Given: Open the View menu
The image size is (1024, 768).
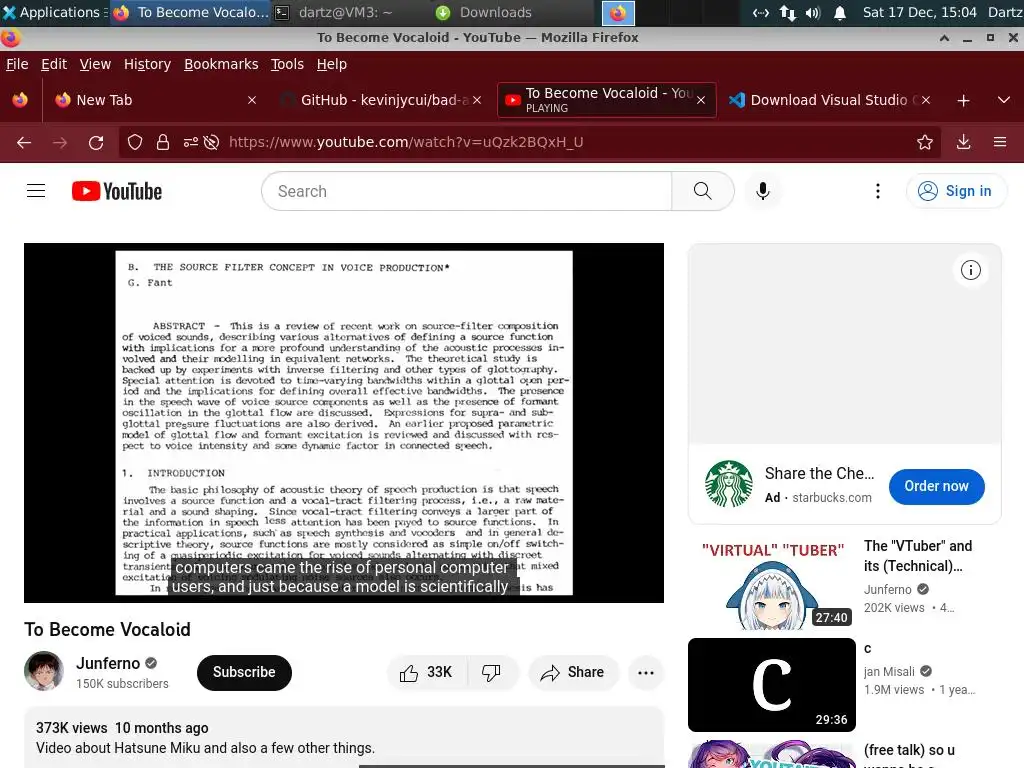Looking at the screenshot, I should [95, 64].
